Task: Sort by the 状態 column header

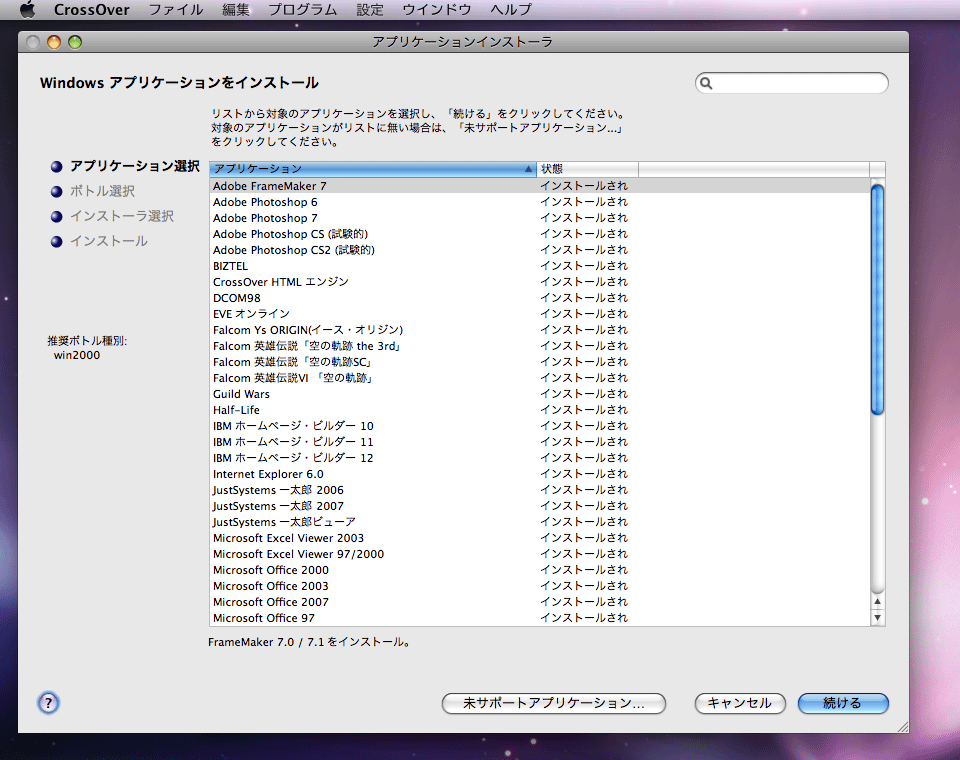Action: [587, 168]
